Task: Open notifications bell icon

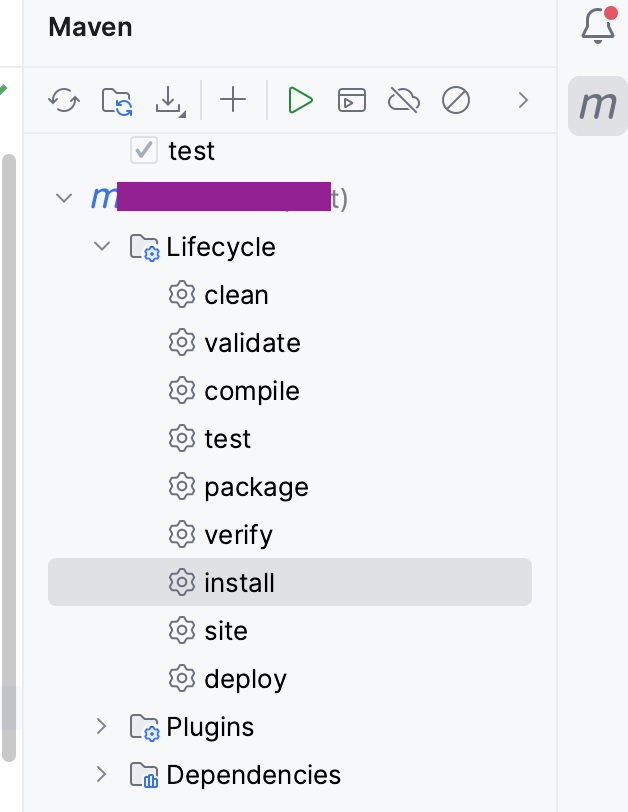Action: (598, 25)
